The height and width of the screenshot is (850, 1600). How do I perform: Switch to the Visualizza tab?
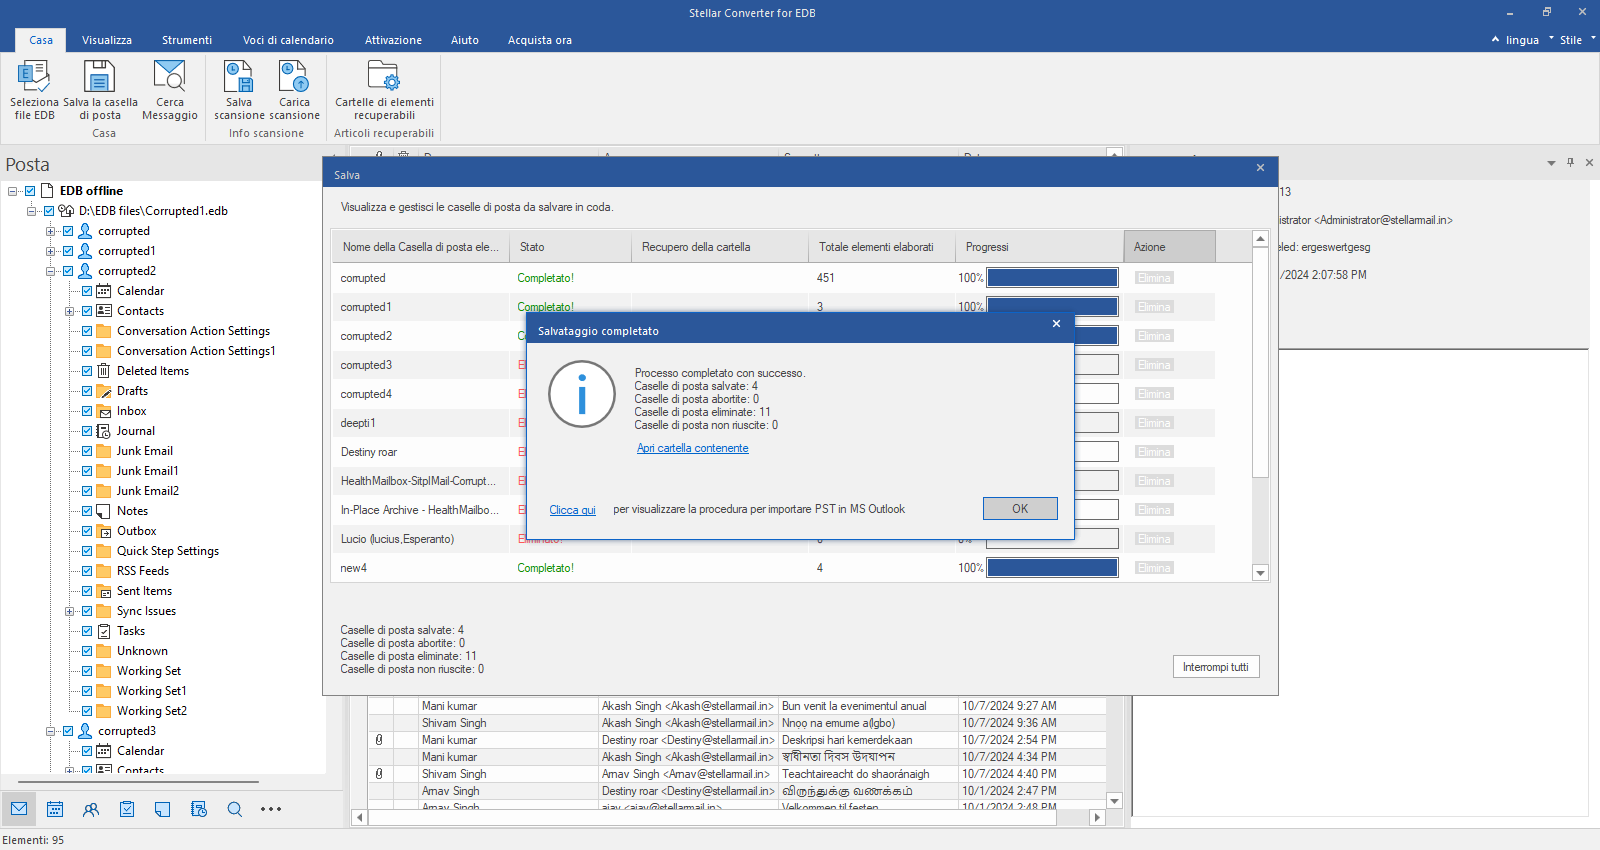107,40
